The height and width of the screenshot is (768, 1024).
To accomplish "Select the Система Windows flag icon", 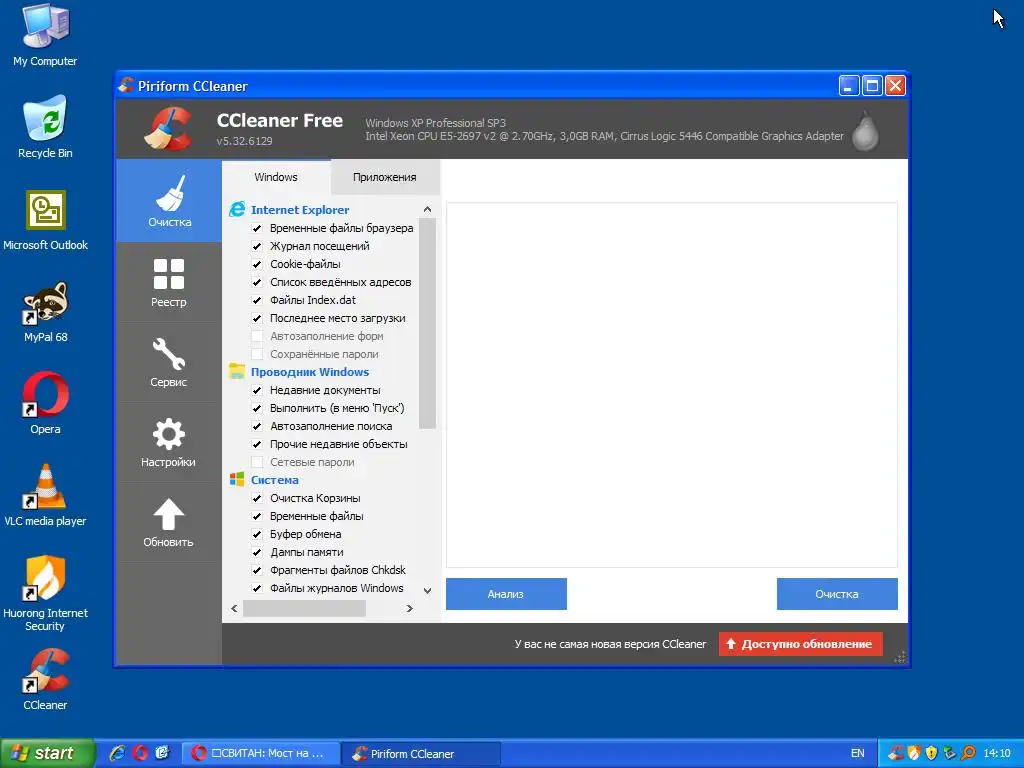I will (236, 479).
